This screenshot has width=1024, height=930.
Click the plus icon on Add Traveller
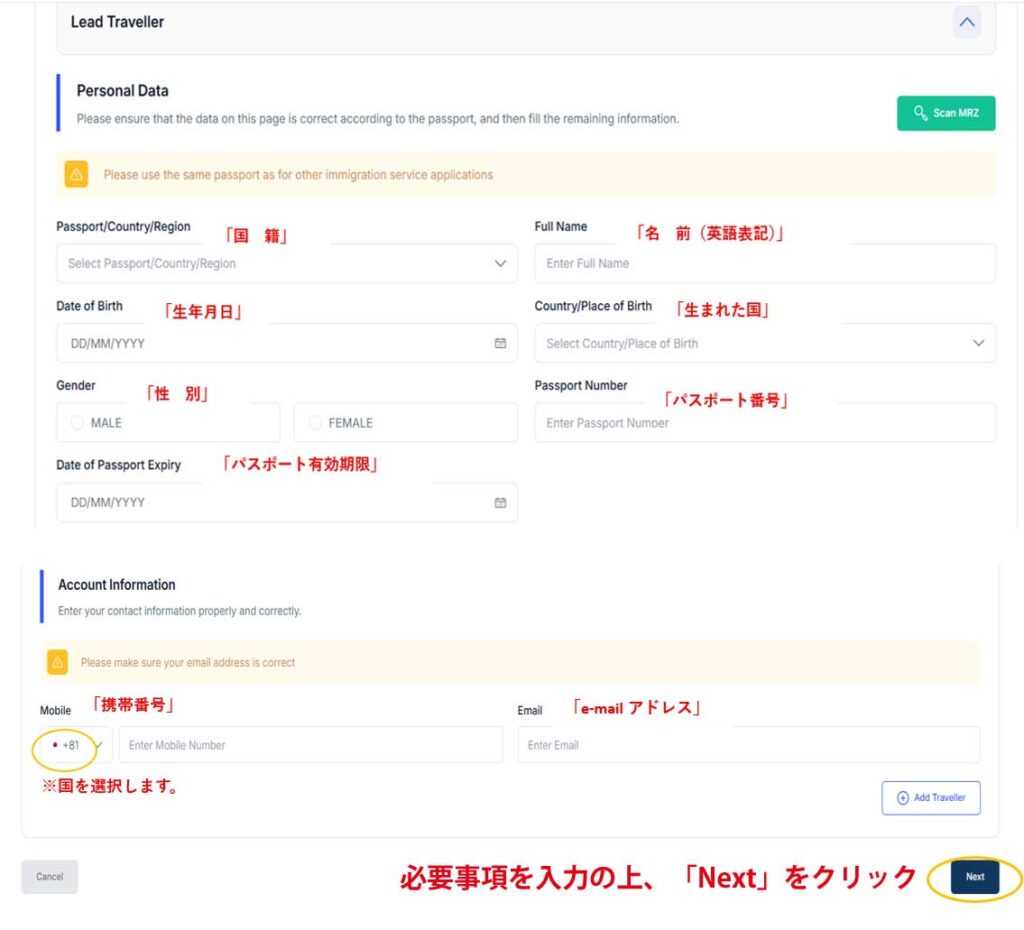click(x=903, y=798)
